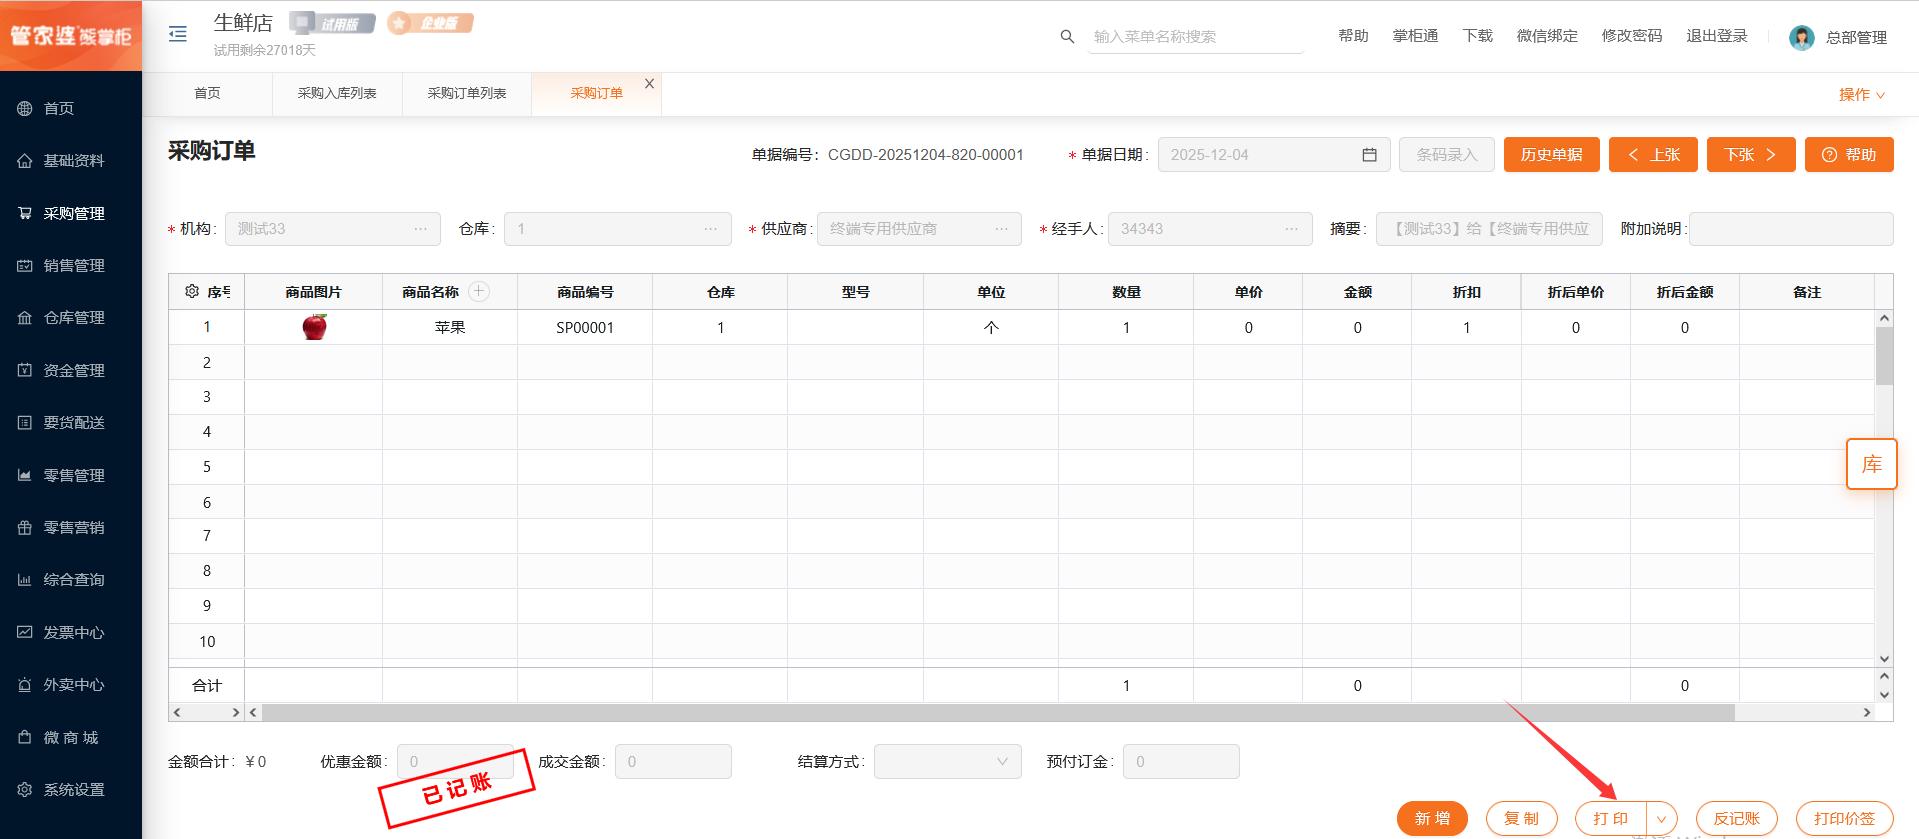Click the search magnifier icon
1919x839 pixels.
[x=1067, y=37]
